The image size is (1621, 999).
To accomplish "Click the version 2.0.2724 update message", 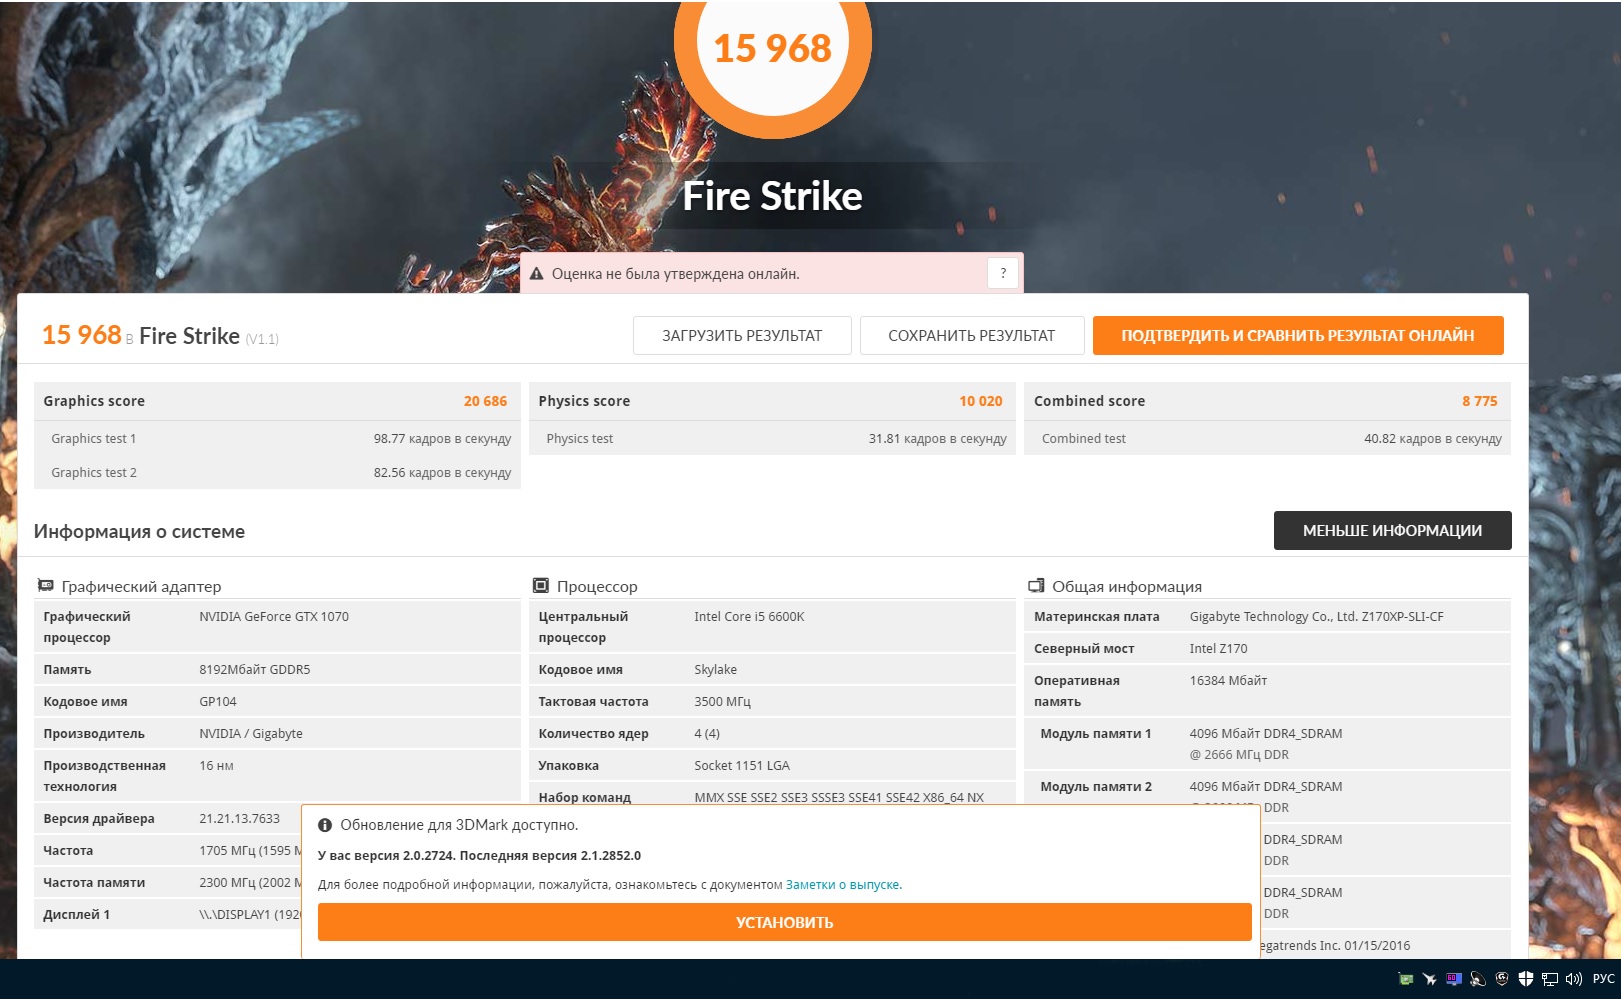I will coord(479,856).
